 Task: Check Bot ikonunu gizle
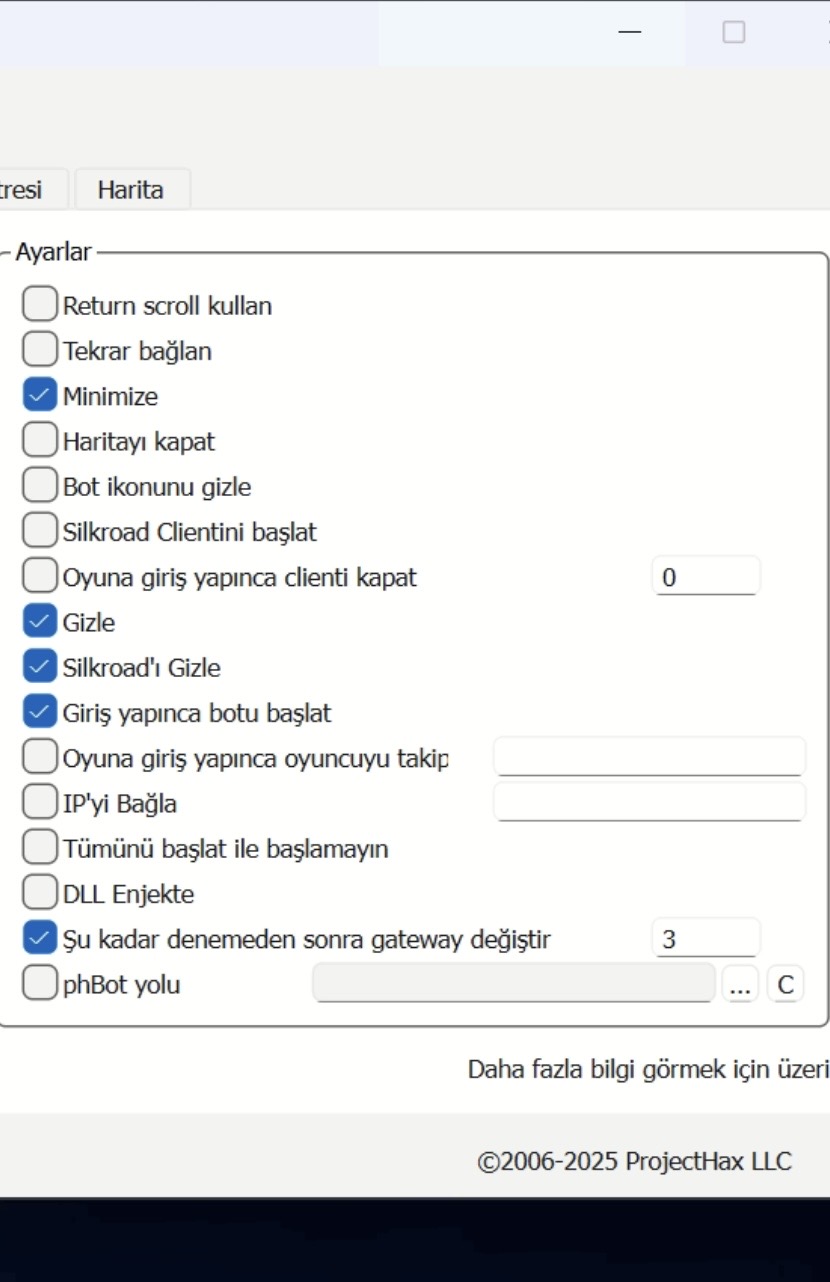[40, 487]
